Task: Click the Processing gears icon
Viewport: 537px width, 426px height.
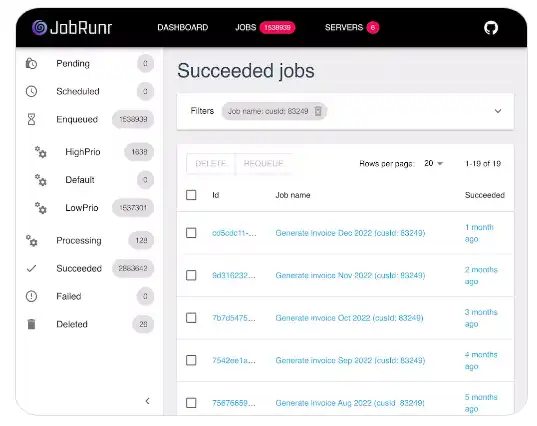Action: click(x=32, y=240)
